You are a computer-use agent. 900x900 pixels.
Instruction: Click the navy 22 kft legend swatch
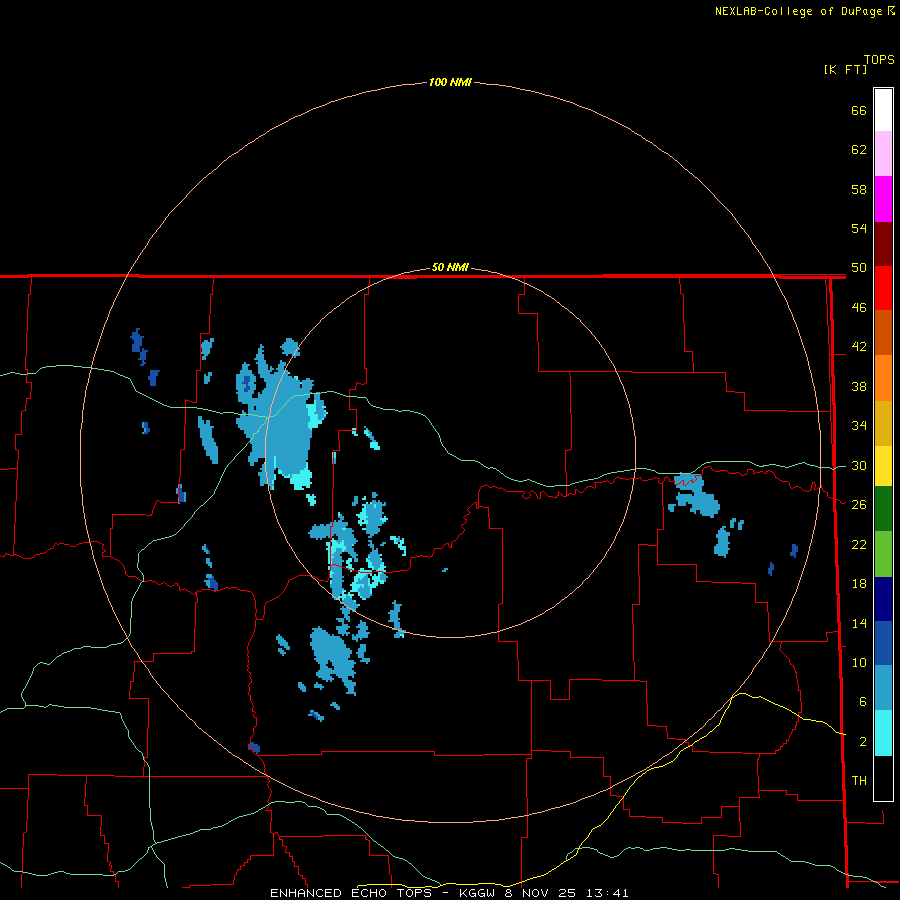pos(883,599)
